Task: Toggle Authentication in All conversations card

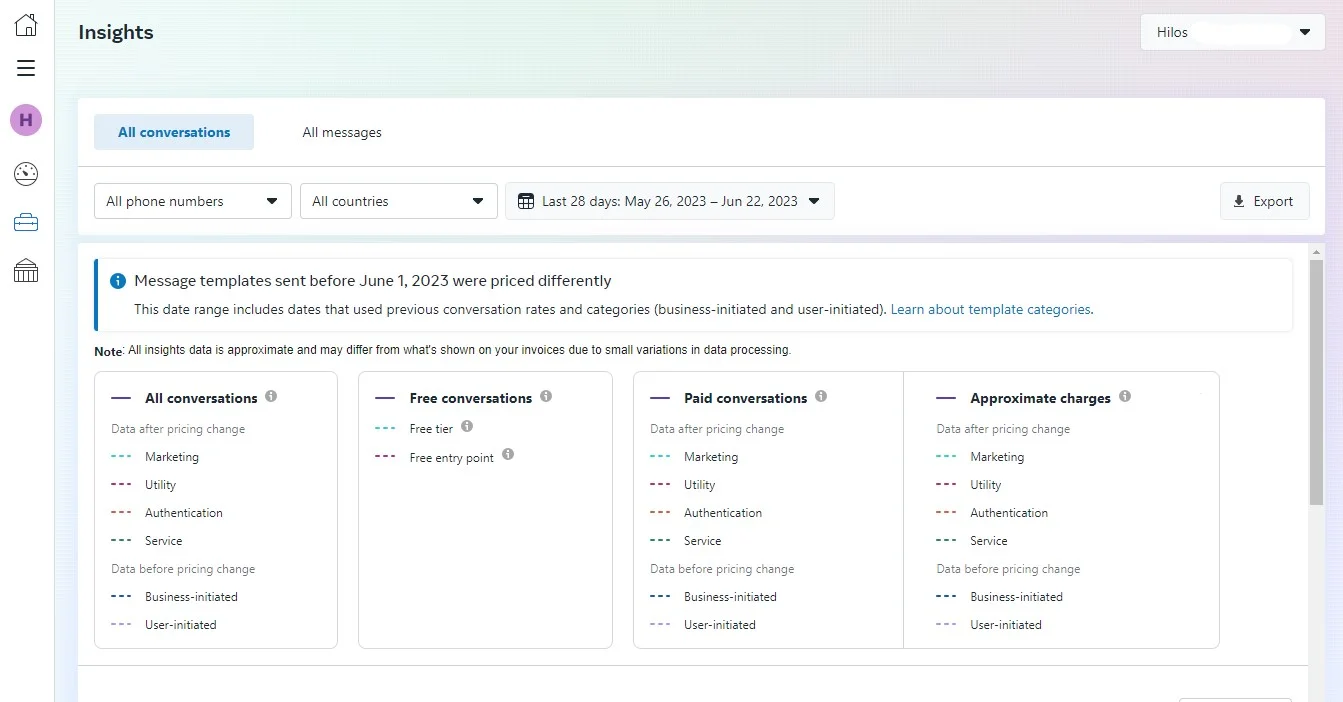Action: click(x=167, y=513)
